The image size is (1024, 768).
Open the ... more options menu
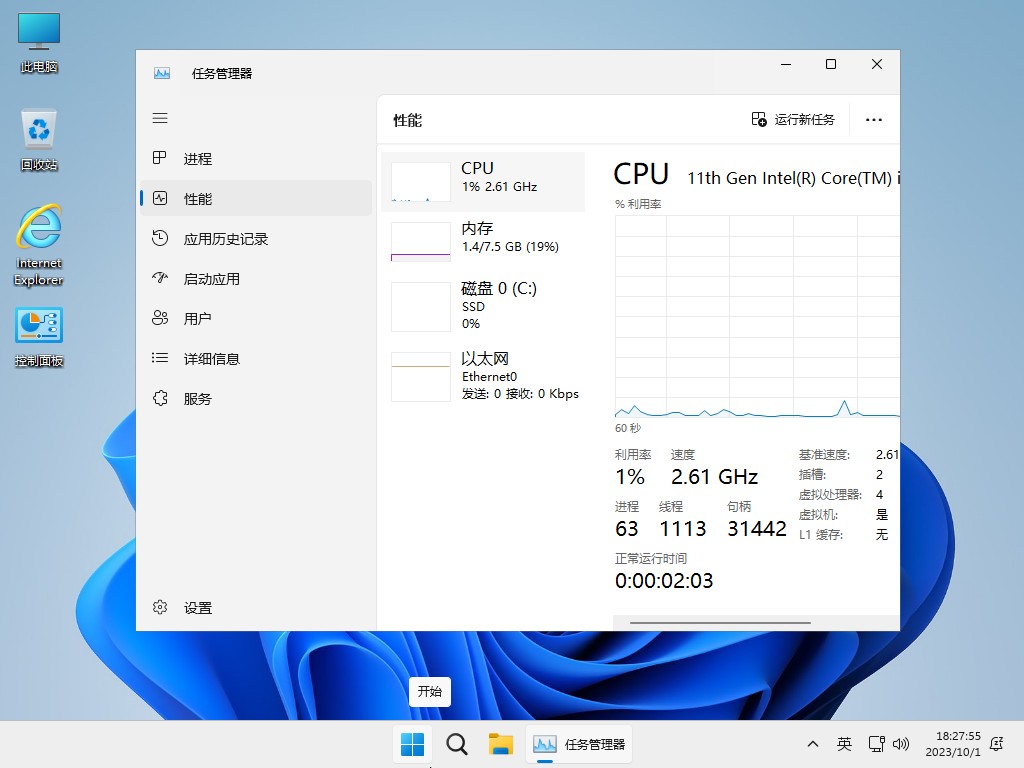(873, 119)
